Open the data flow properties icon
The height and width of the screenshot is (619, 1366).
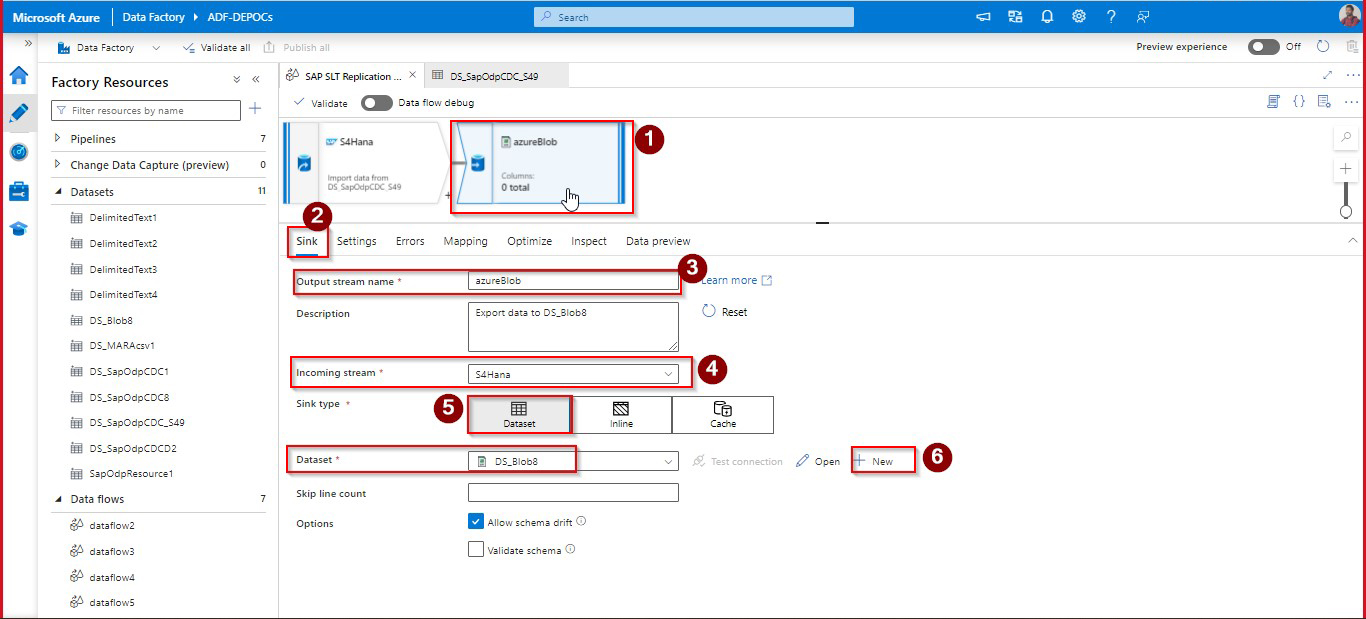pos(1324,102)
